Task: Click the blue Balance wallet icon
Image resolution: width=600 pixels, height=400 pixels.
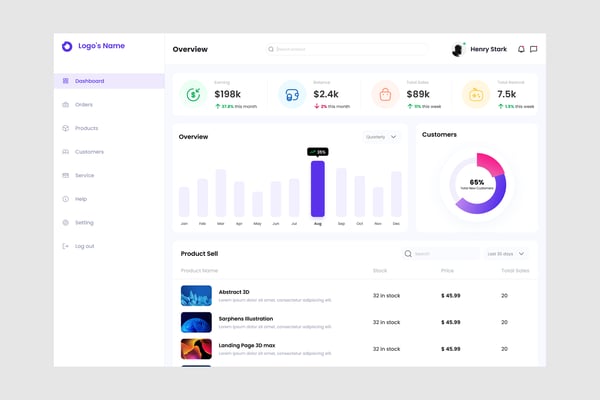Action: tap(292, 95)
